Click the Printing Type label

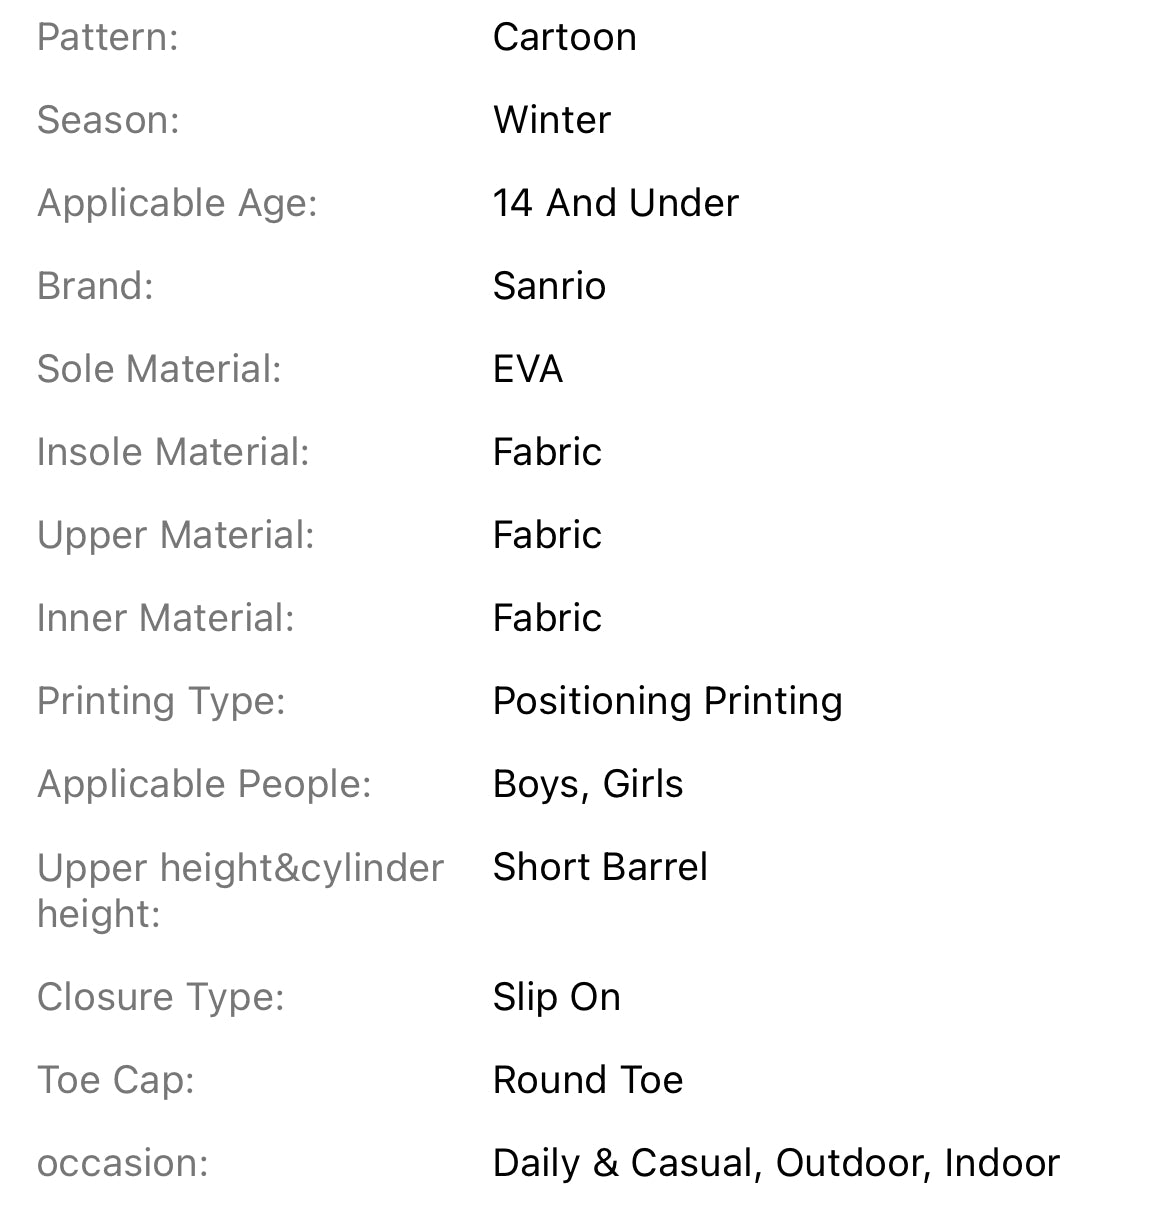161,701
